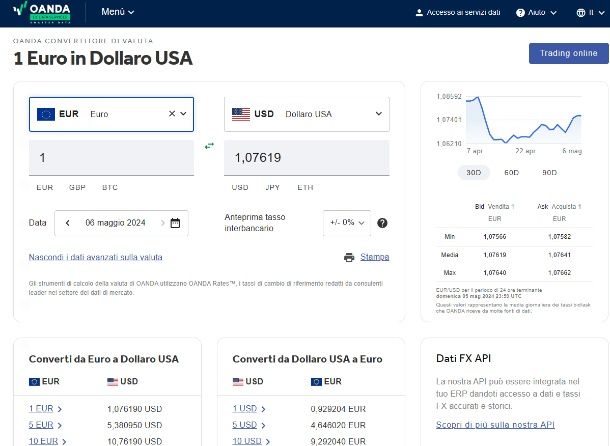
Task: Open the 10 USD conversion link
Action: pos(247,441)
